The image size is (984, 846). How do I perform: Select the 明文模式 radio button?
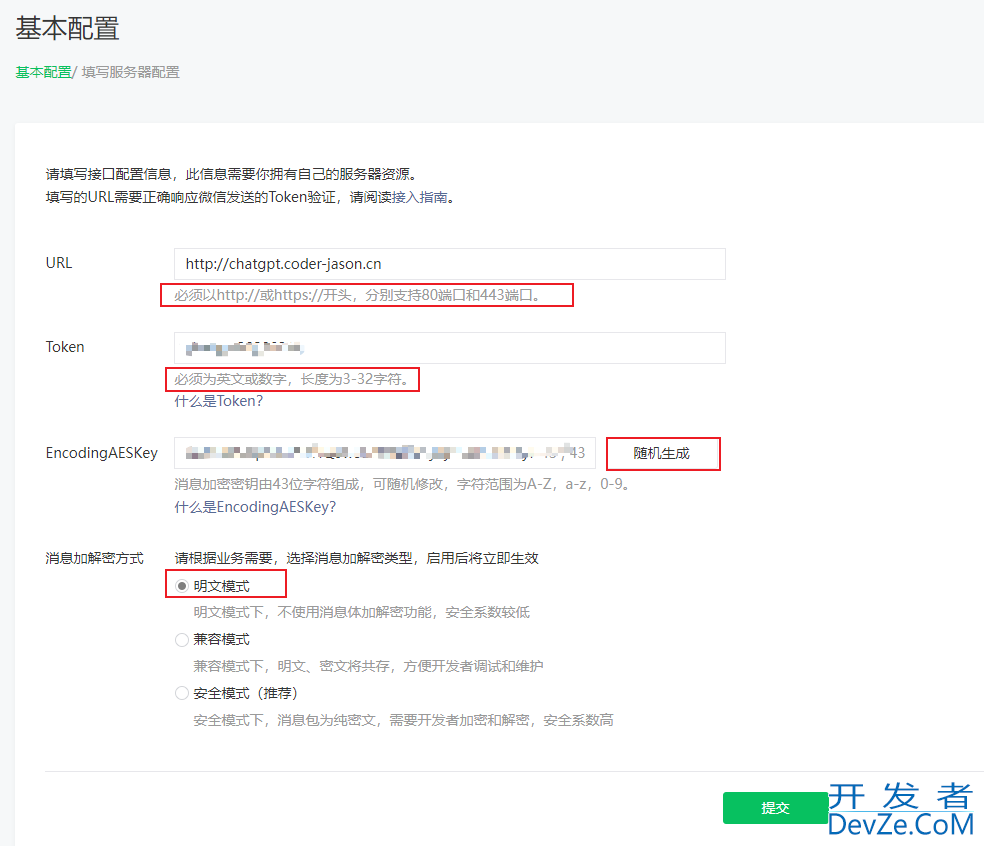click(182, 586)
